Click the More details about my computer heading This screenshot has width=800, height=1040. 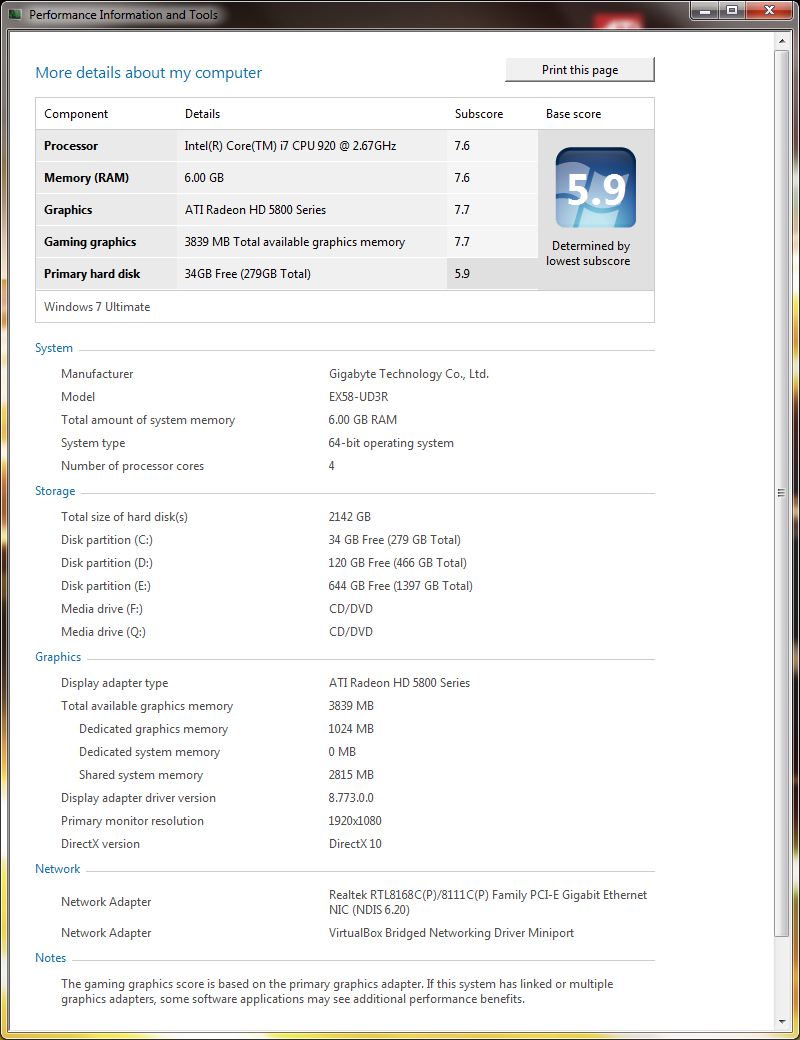pos(149,73)
